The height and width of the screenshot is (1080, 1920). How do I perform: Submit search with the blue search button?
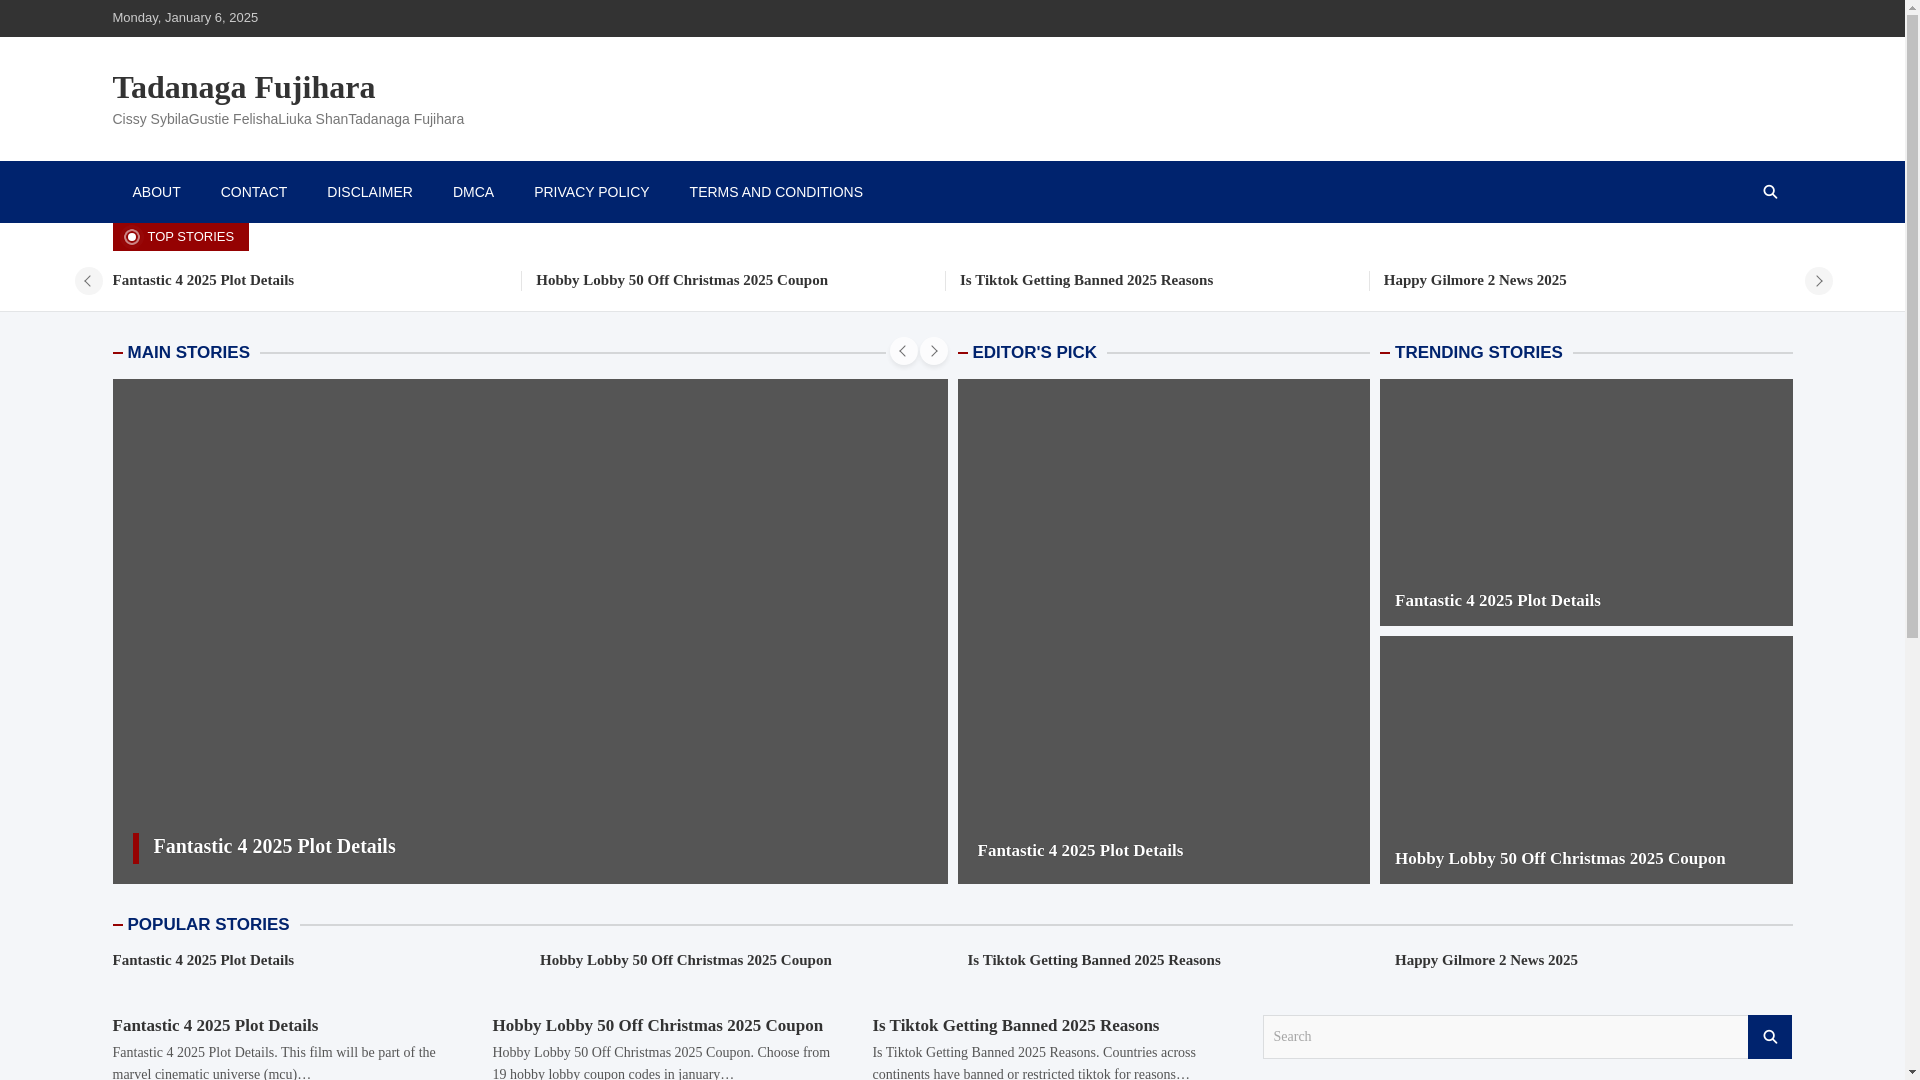click(1770, 1037)
